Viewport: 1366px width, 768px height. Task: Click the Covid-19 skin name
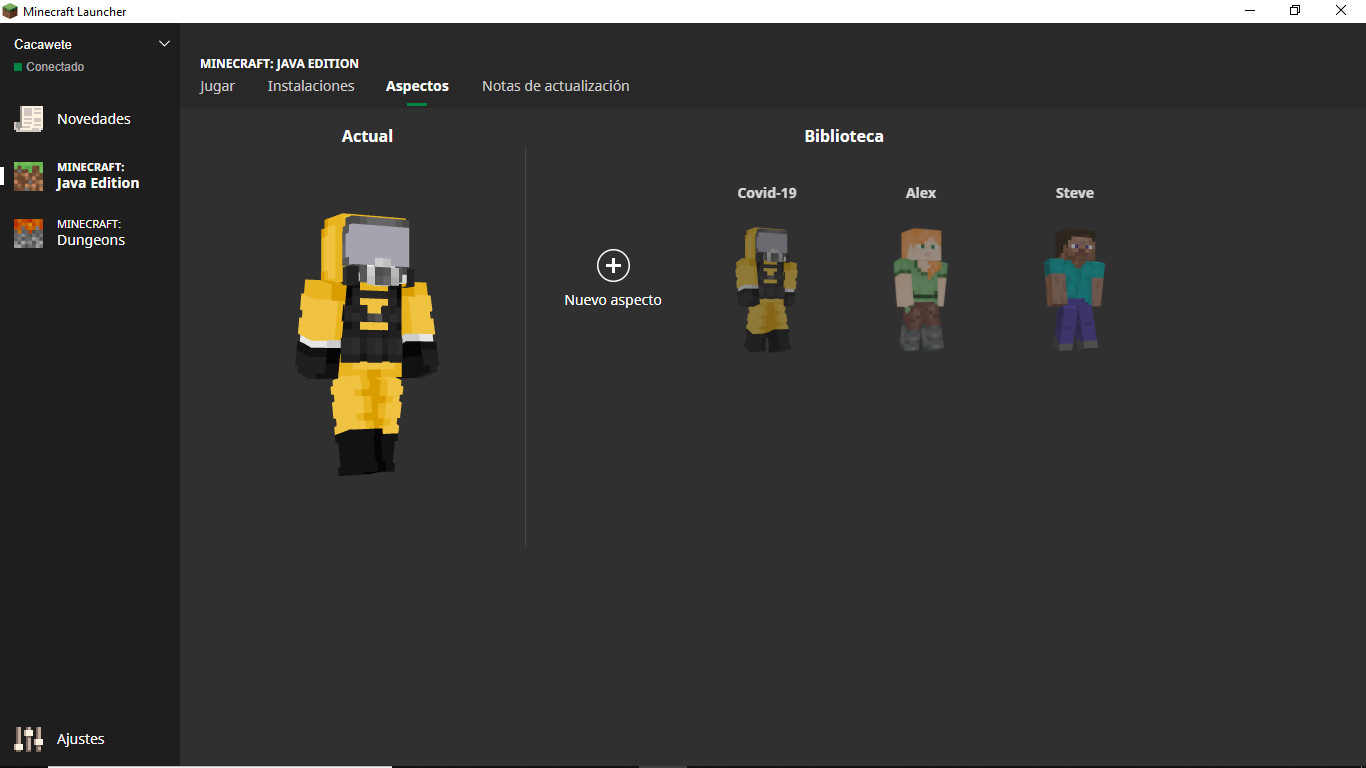(x=767, y=193)
